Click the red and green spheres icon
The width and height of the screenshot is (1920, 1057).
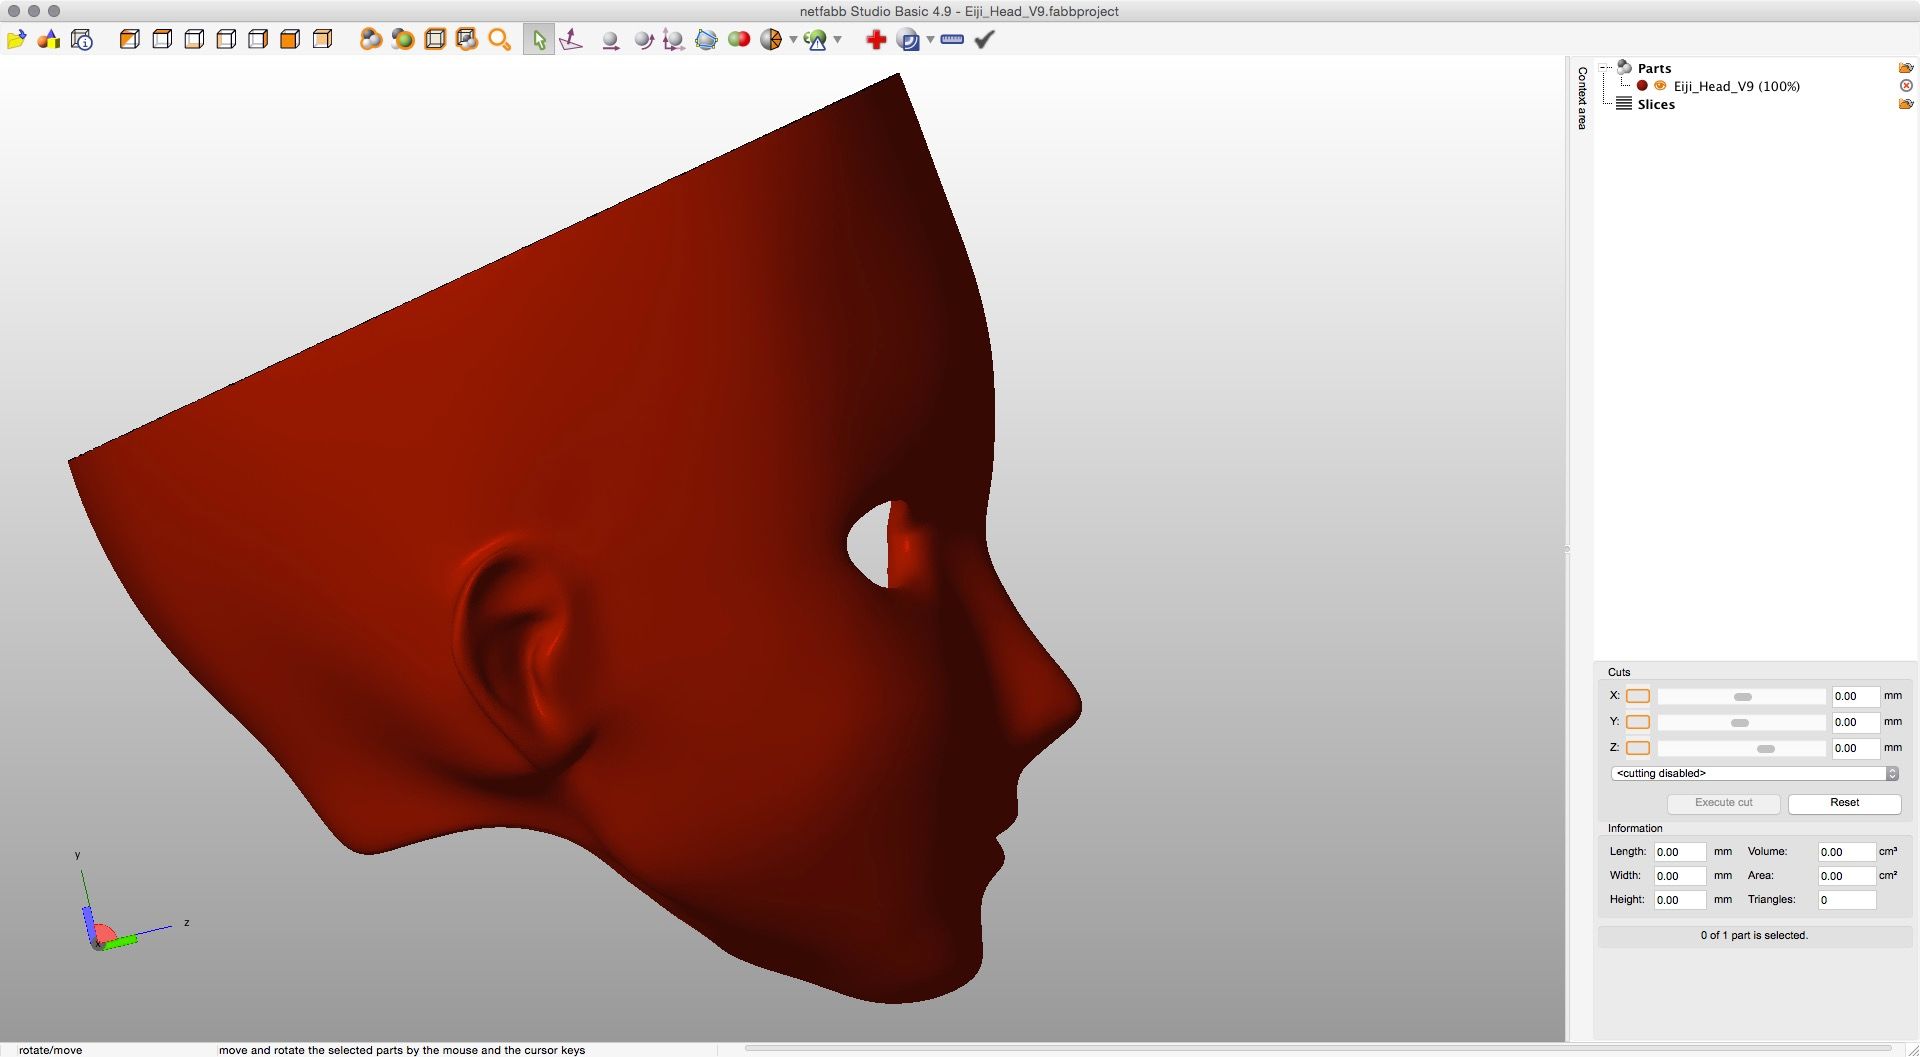coord(739,40)
